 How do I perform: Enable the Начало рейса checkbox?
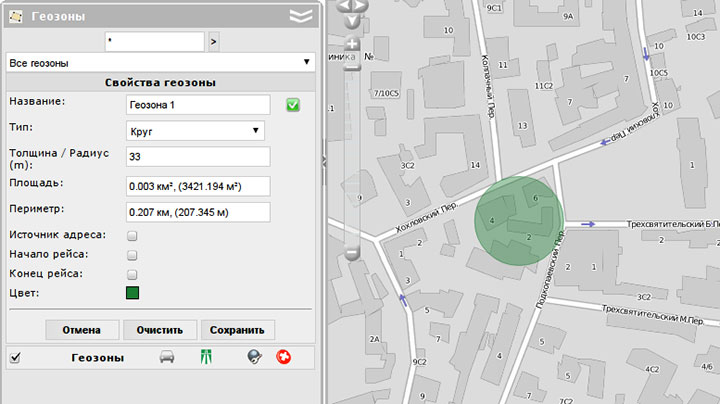pos(132,255)
